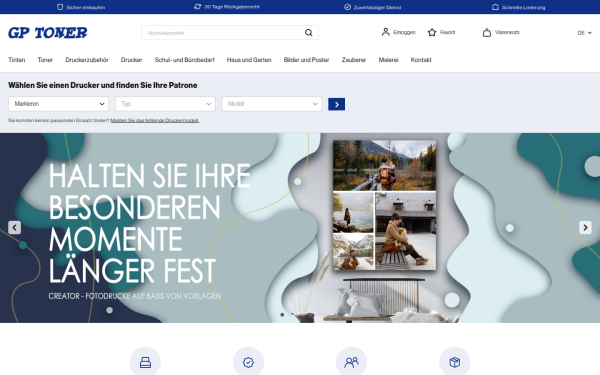Viewport: 600px width, 375px height.
Task: Open the Toner menu item
Action: 45,60
